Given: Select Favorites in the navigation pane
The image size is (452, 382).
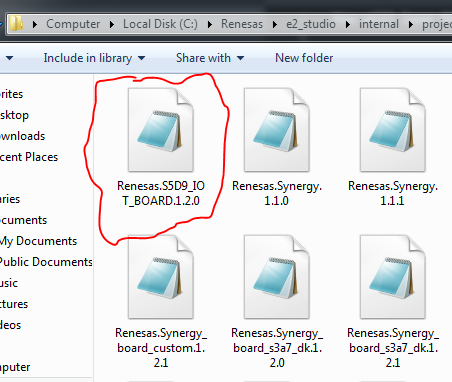Looking at the screenshot, I should point(11,94).
